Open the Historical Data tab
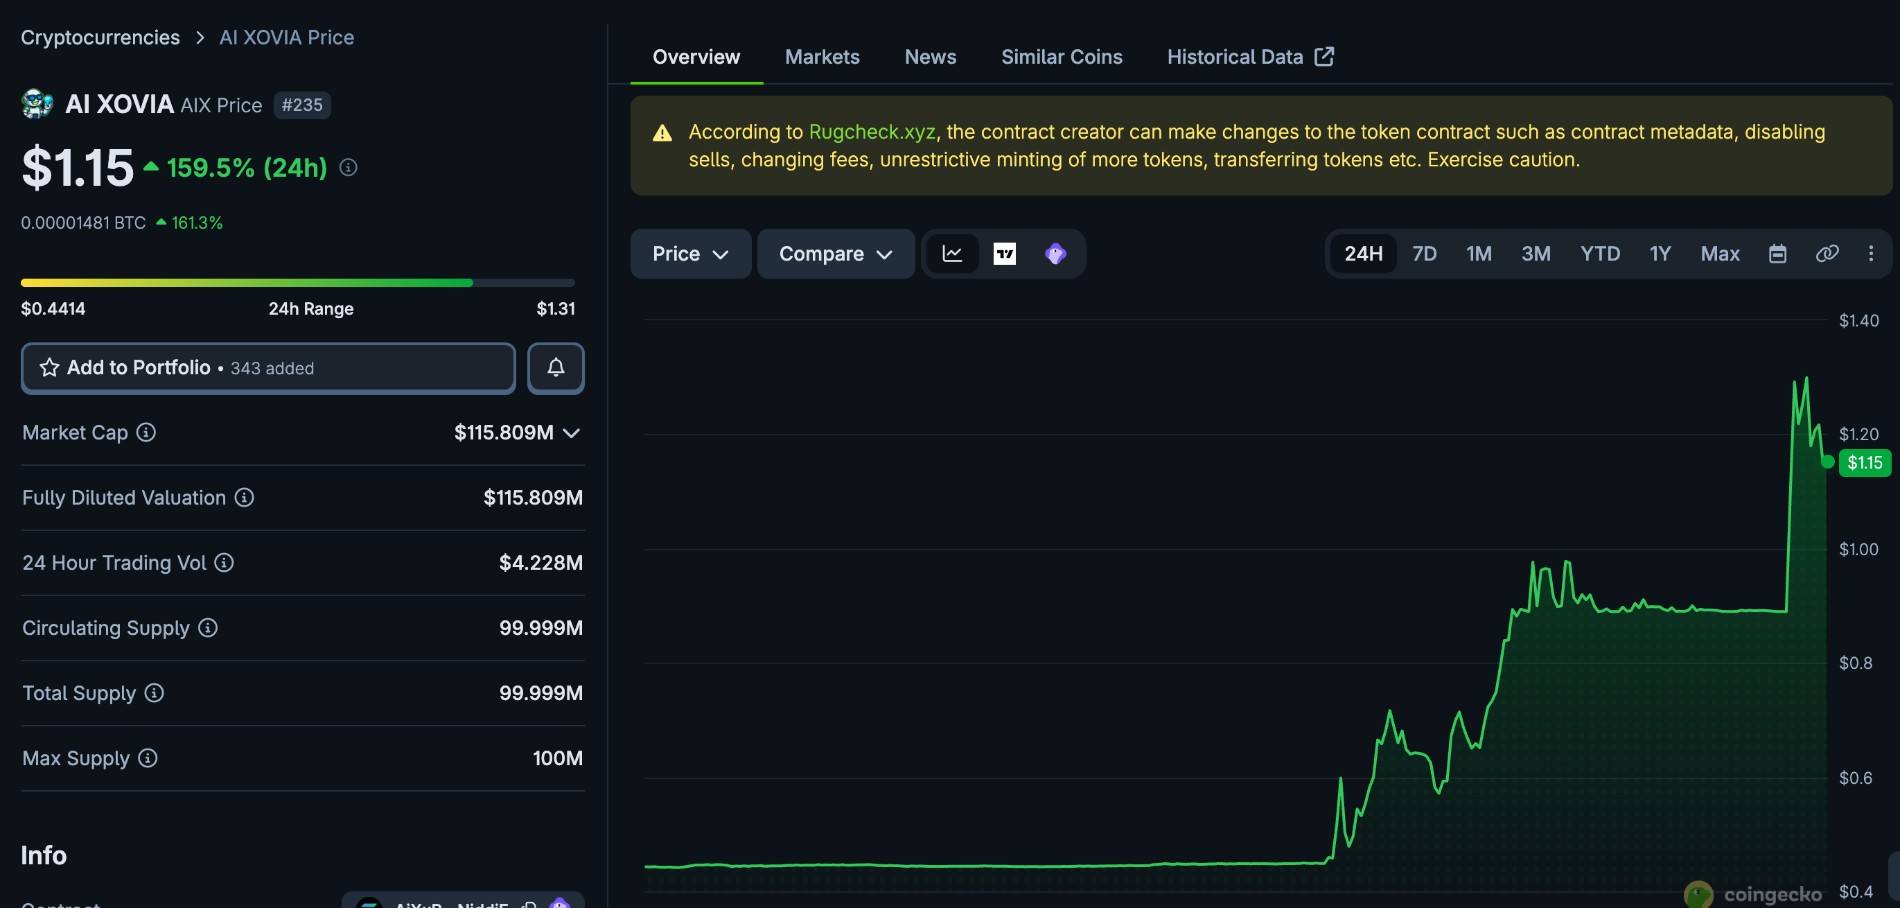The image size is (1900, 908). (1250, 57)
